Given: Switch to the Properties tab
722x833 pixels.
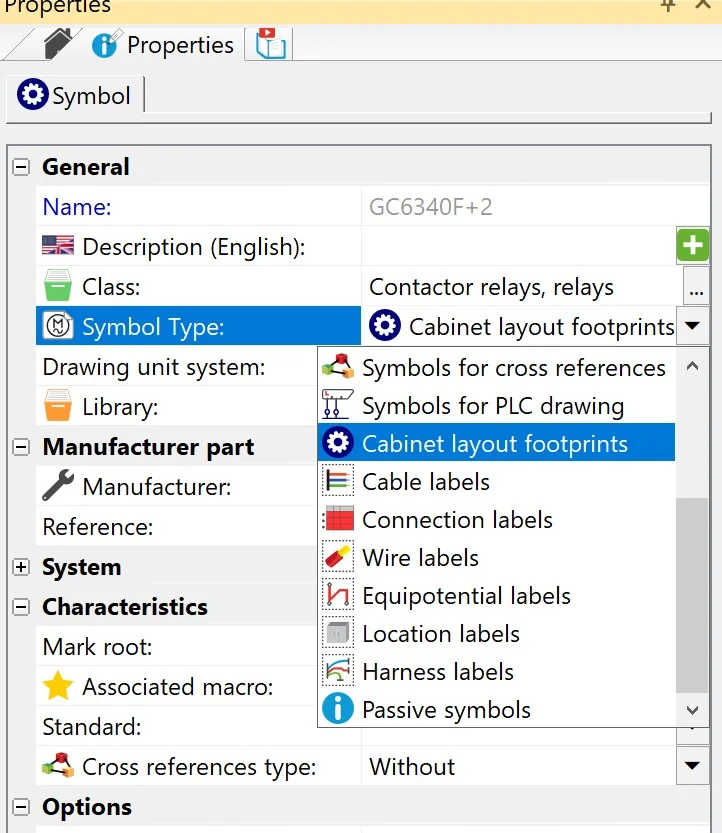Looking at the screenshot, I should (x=163, y=45).
